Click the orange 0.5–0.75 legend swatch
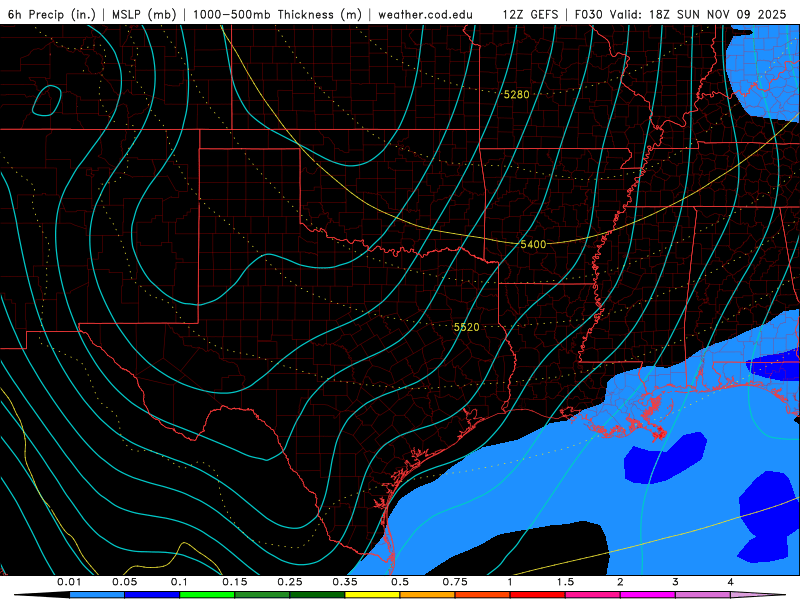The width and height of the screenshot is (800, 600). (428, 595)
